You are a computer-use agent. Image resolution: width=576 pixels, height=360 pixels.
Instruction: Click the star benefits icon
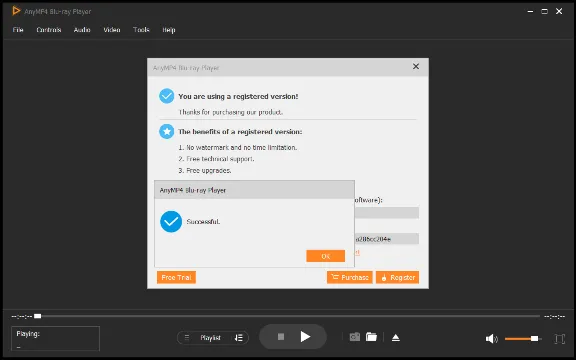(x=166, y=132)
